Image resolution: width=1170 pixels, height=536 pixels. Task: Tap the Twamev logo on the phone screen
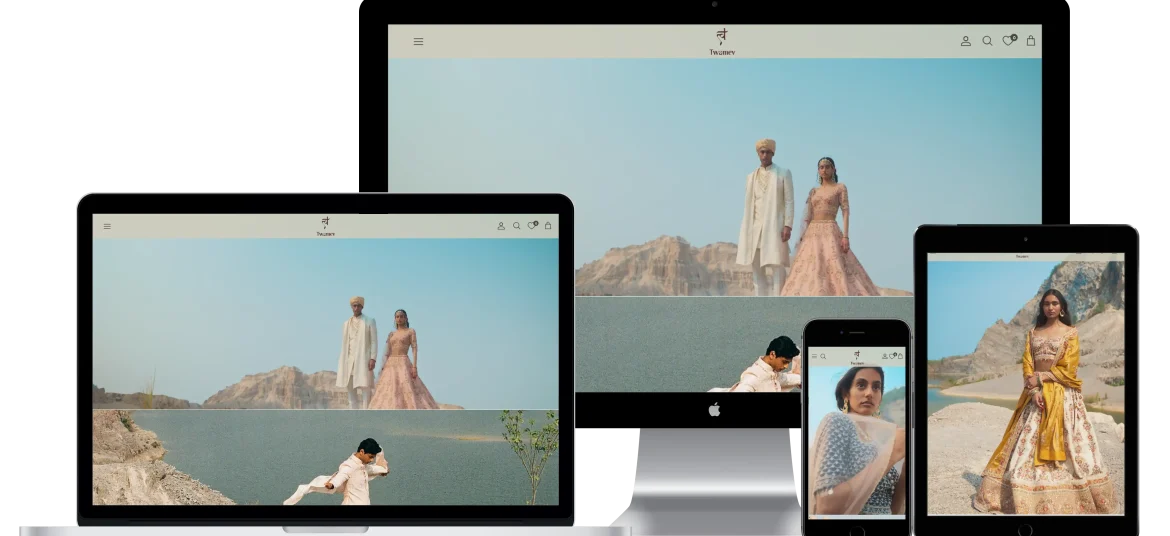pos(857,357)
